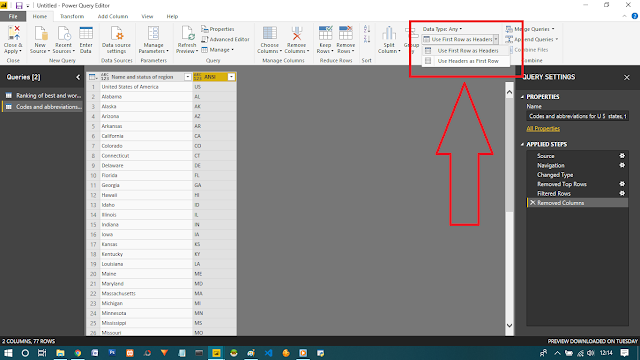Sort ascending with the A-Z icon
Viewport: 640px width, 360px height.
(x=367, y=29)
